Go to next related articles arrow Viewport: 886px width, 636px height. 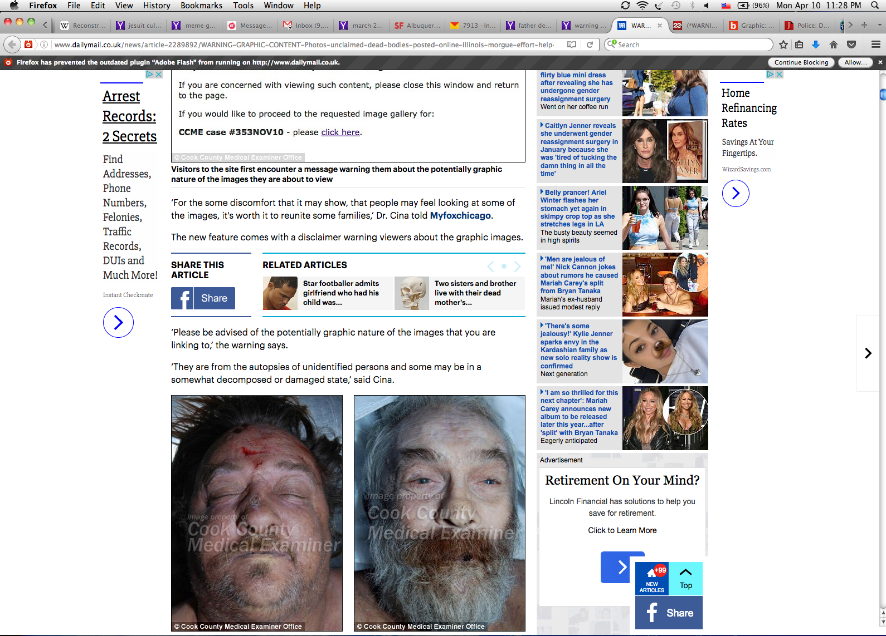pos(517,266)
